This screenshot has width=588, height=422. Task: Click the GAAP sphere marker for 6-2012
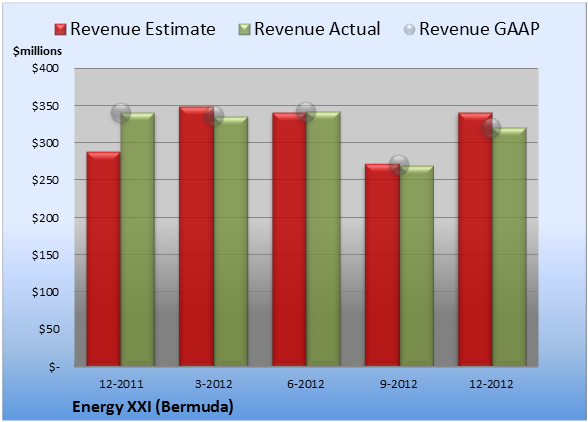click(306, 111)
